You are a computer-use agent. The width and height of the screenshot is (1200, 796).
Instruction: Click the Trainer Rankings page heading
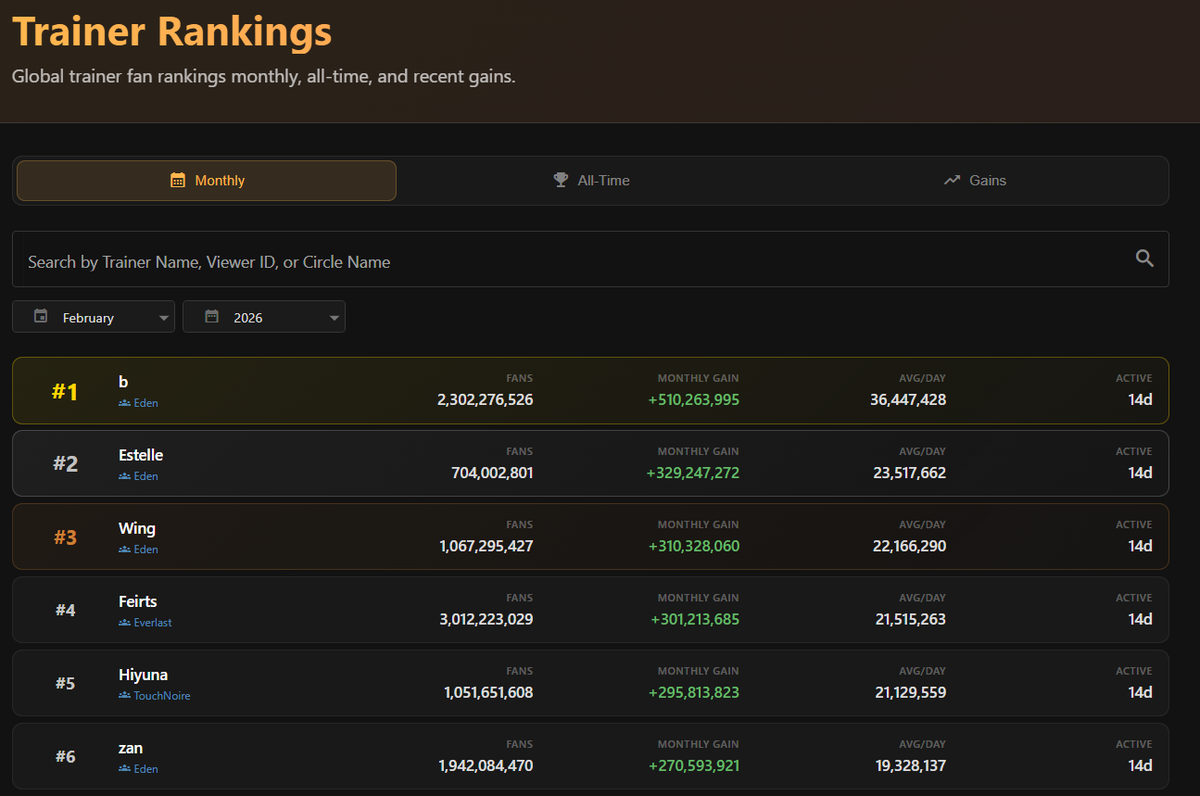click(172, 31)
